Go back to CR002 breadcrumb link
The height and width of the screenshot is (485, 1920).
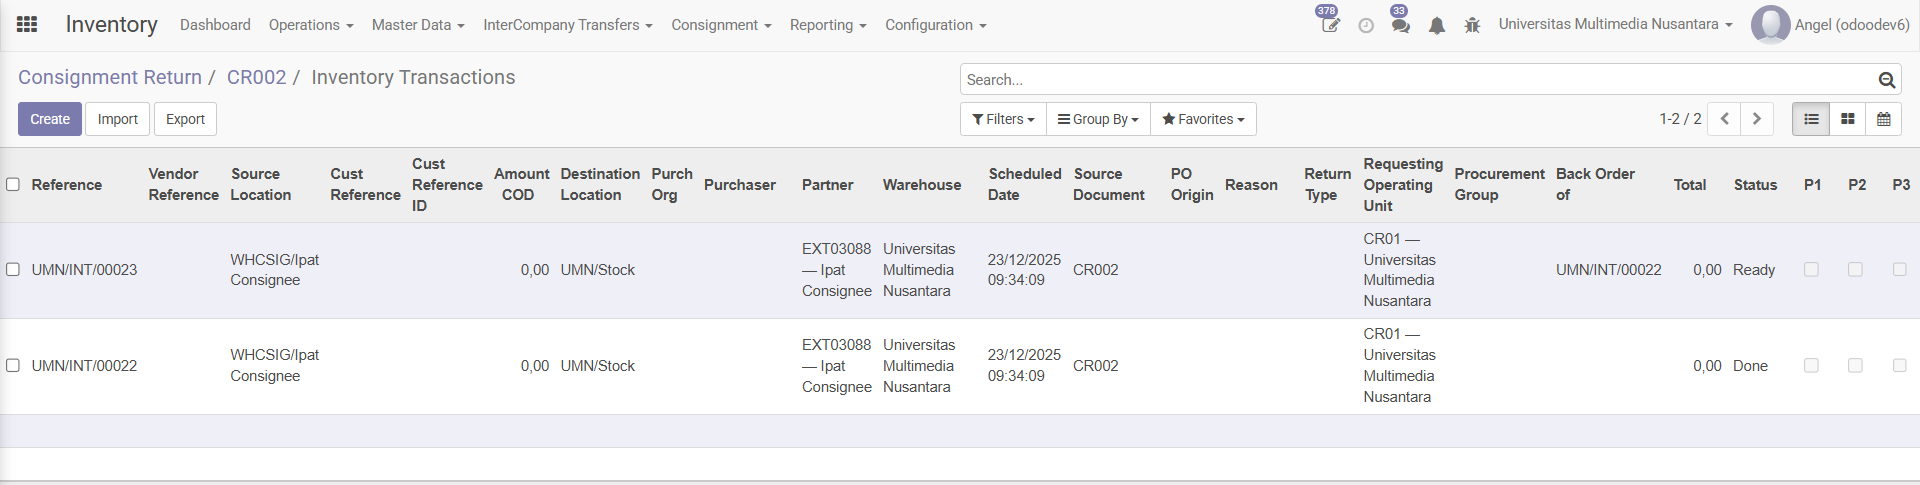coord(256,77)
